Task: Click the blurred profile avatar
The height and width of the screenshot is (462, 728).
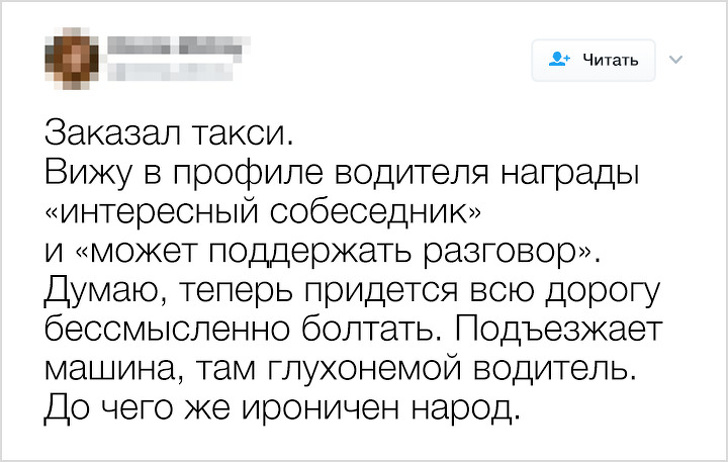Action: click(72, 57)
